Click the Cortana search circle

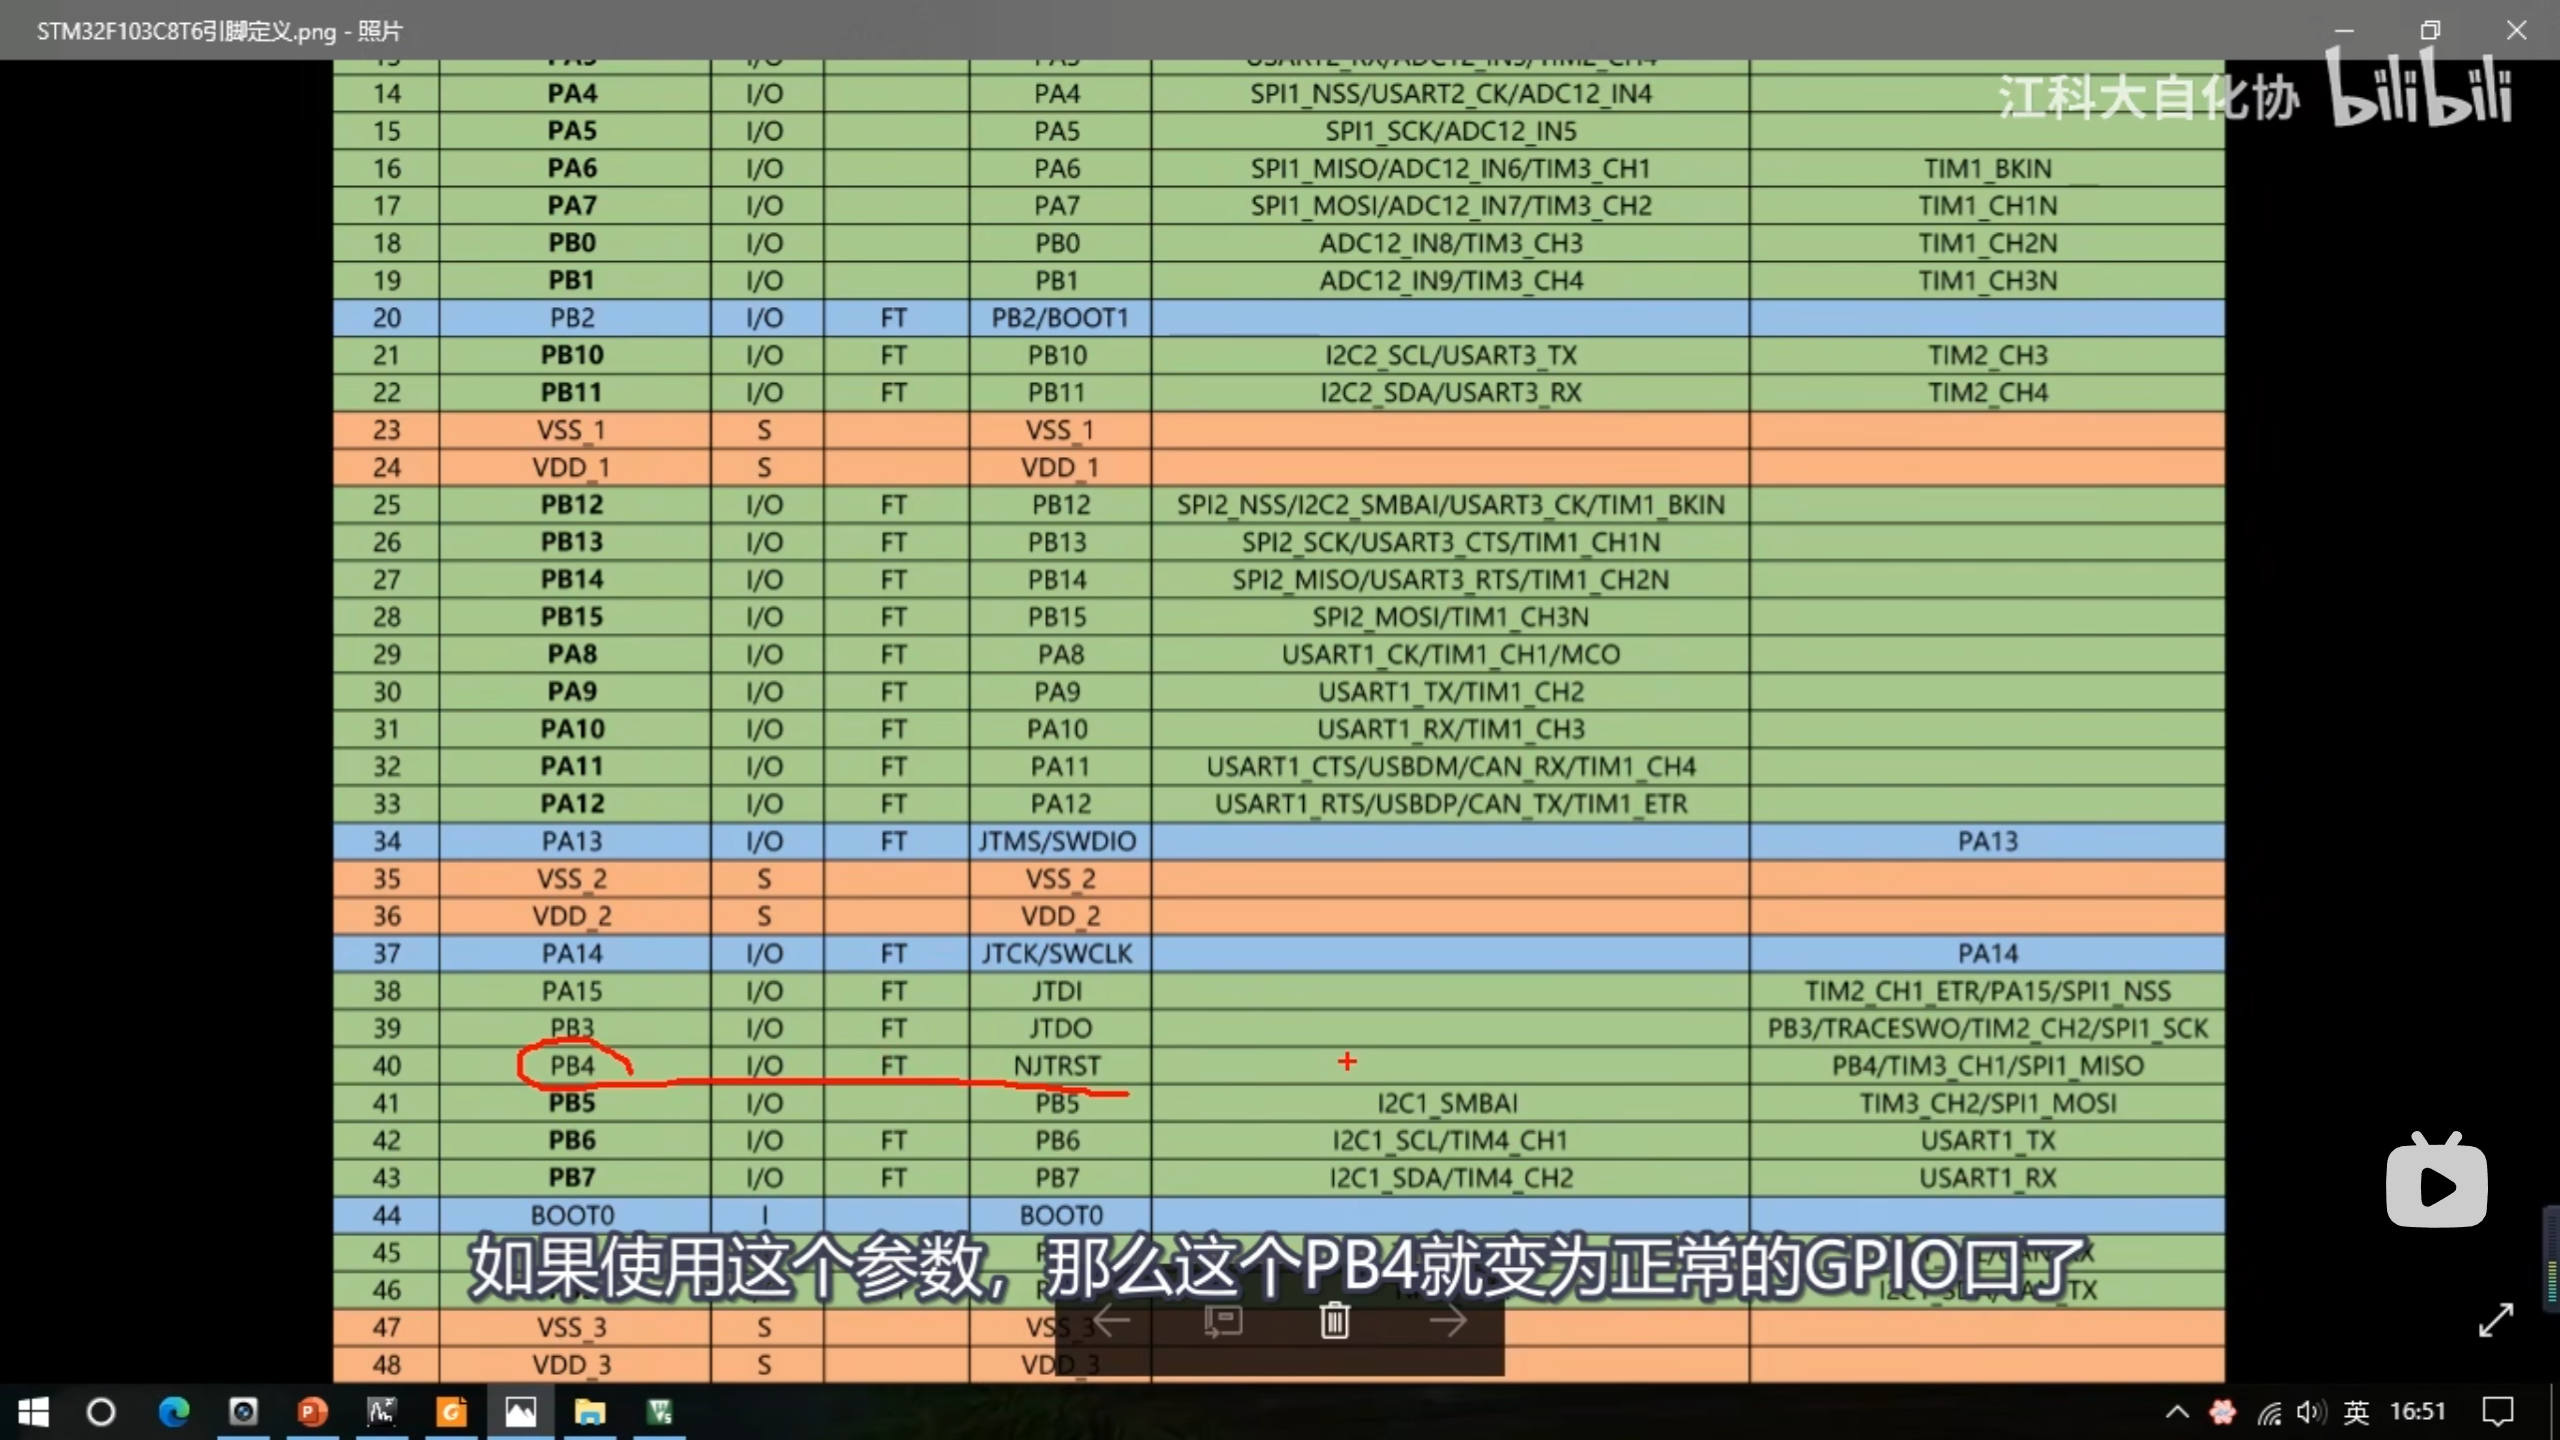pyautogui.click(x=101, y=1412)
